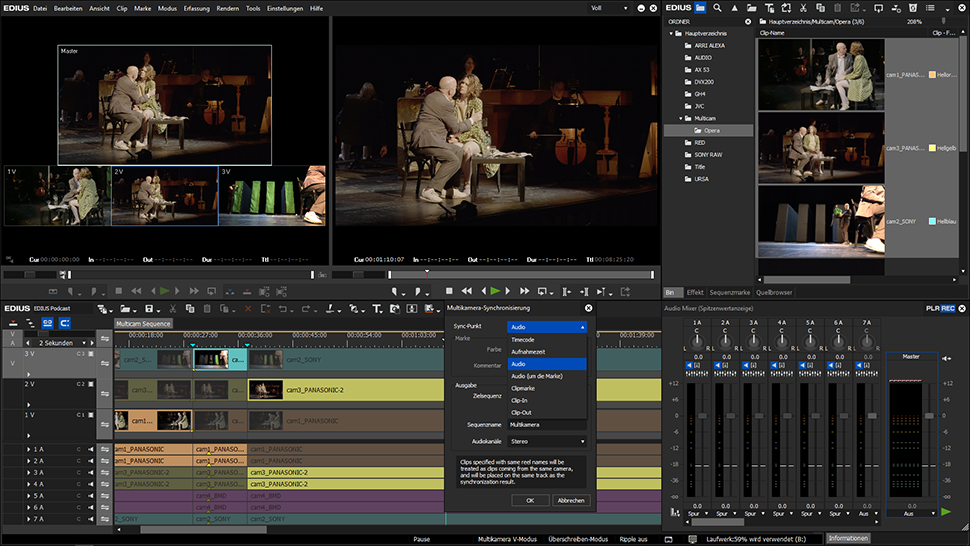Click rewind in the recorder monitor
The image size is (970, 546).
click(467, 291)
